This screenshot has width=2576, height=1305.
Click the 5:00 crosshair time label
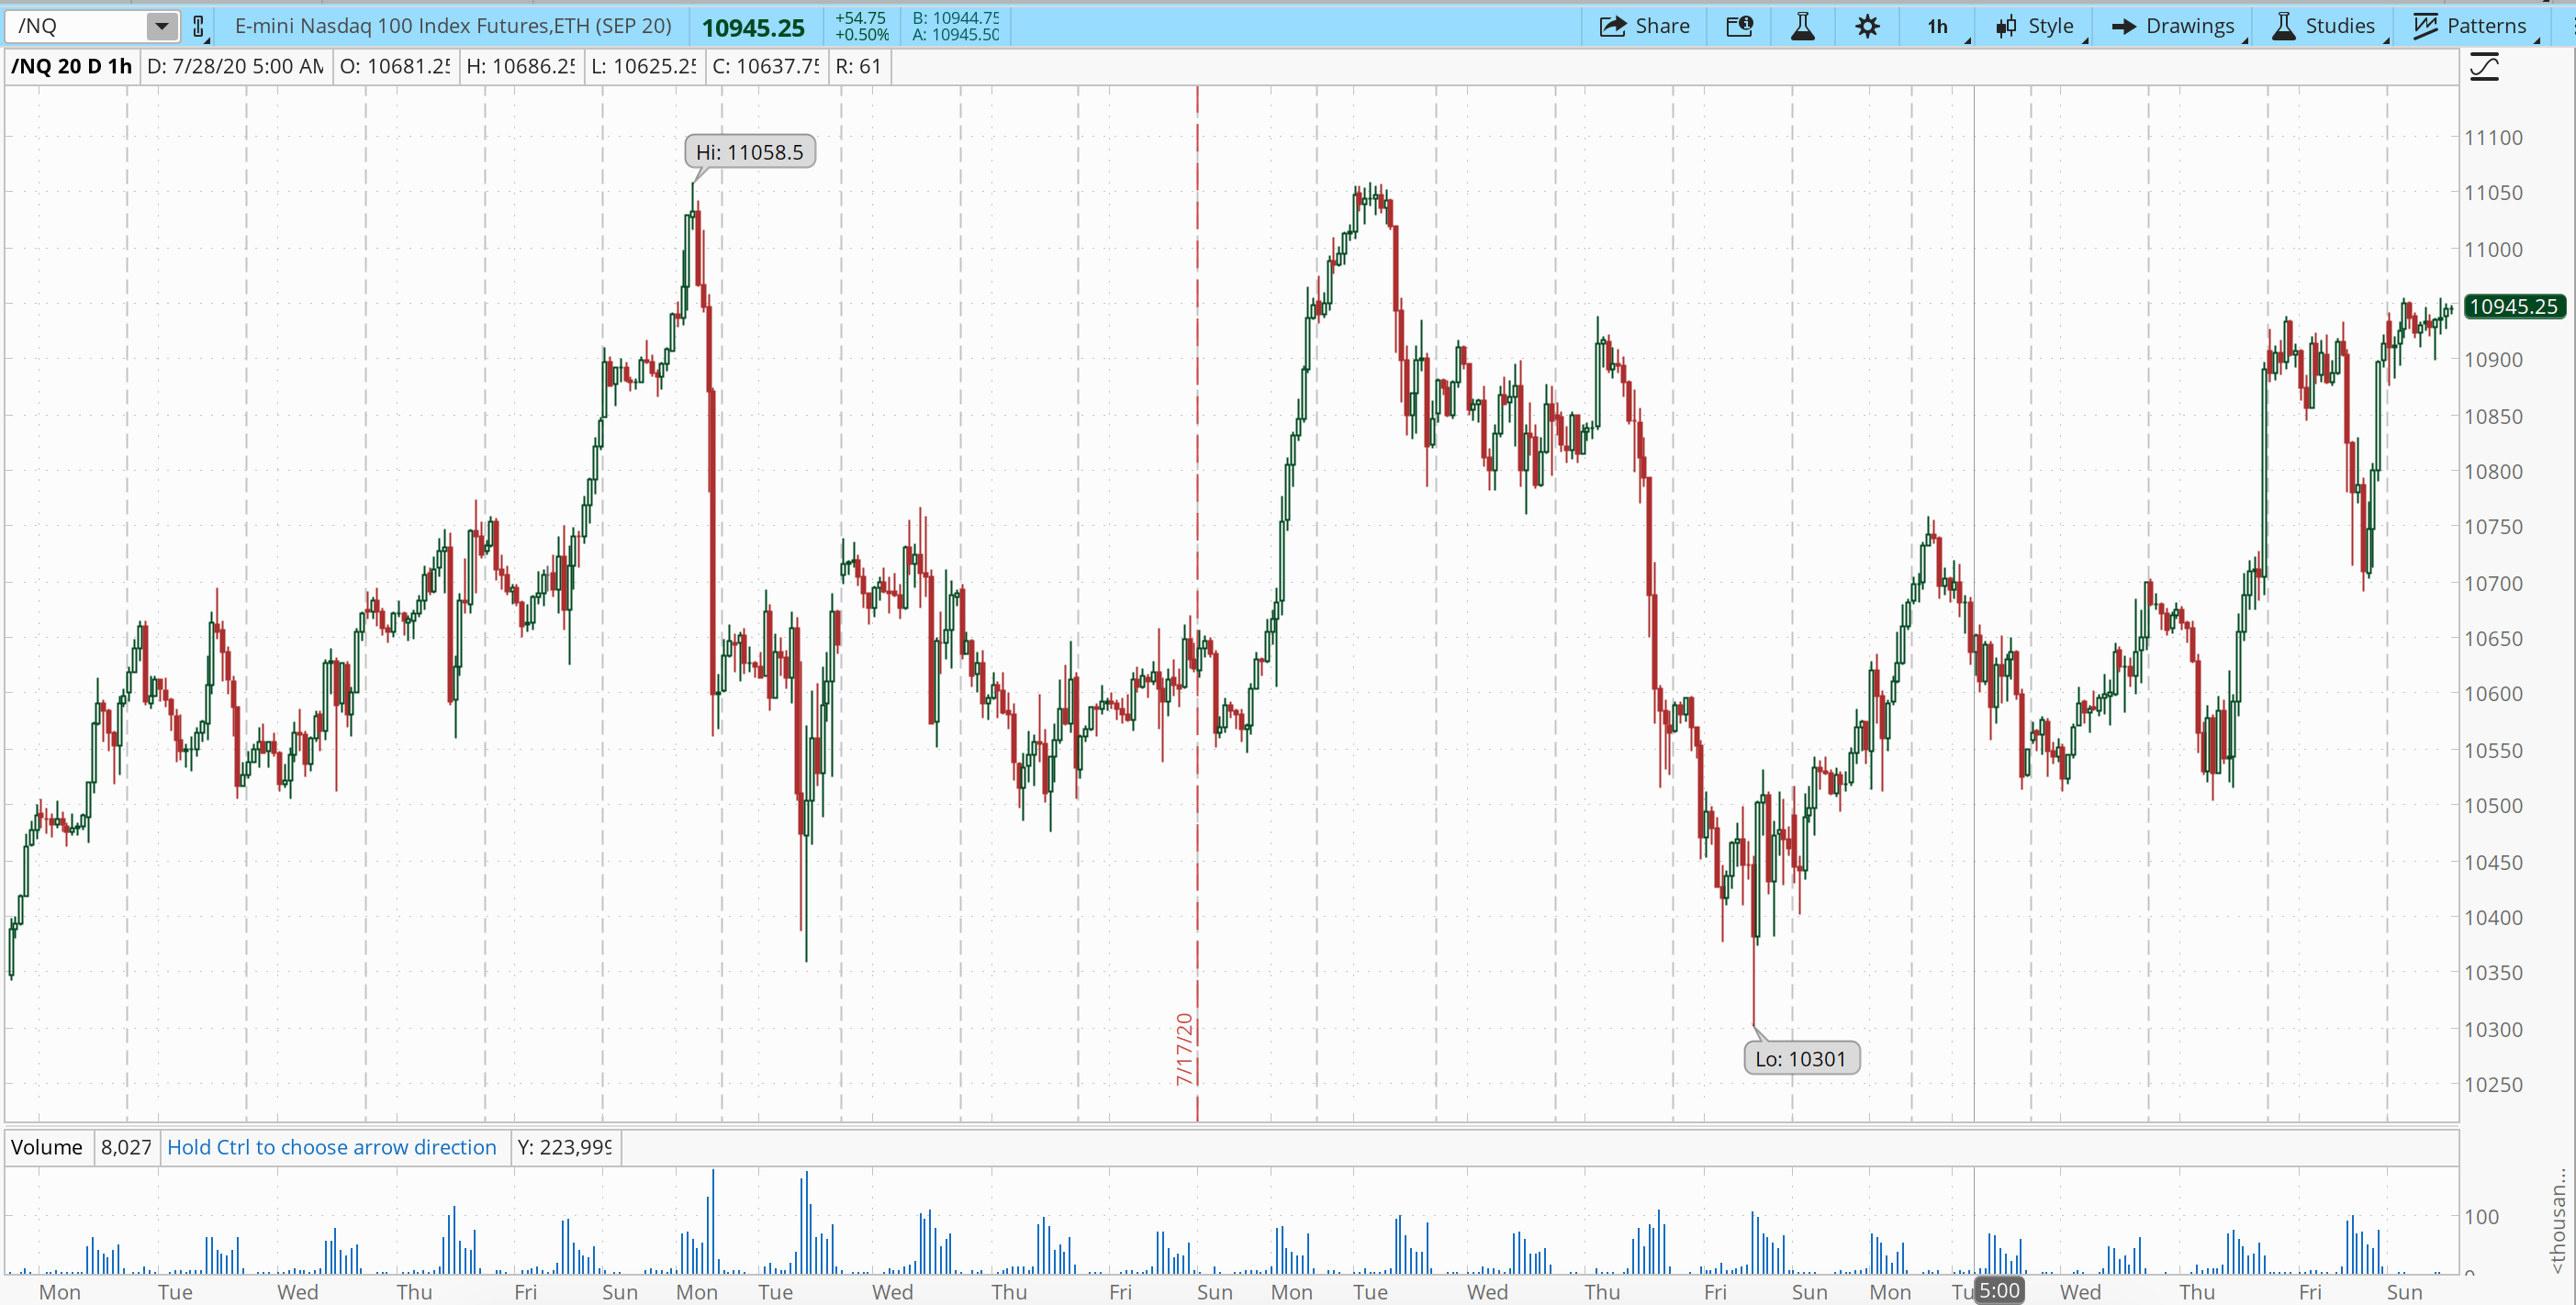[x=2000, y=1290]
